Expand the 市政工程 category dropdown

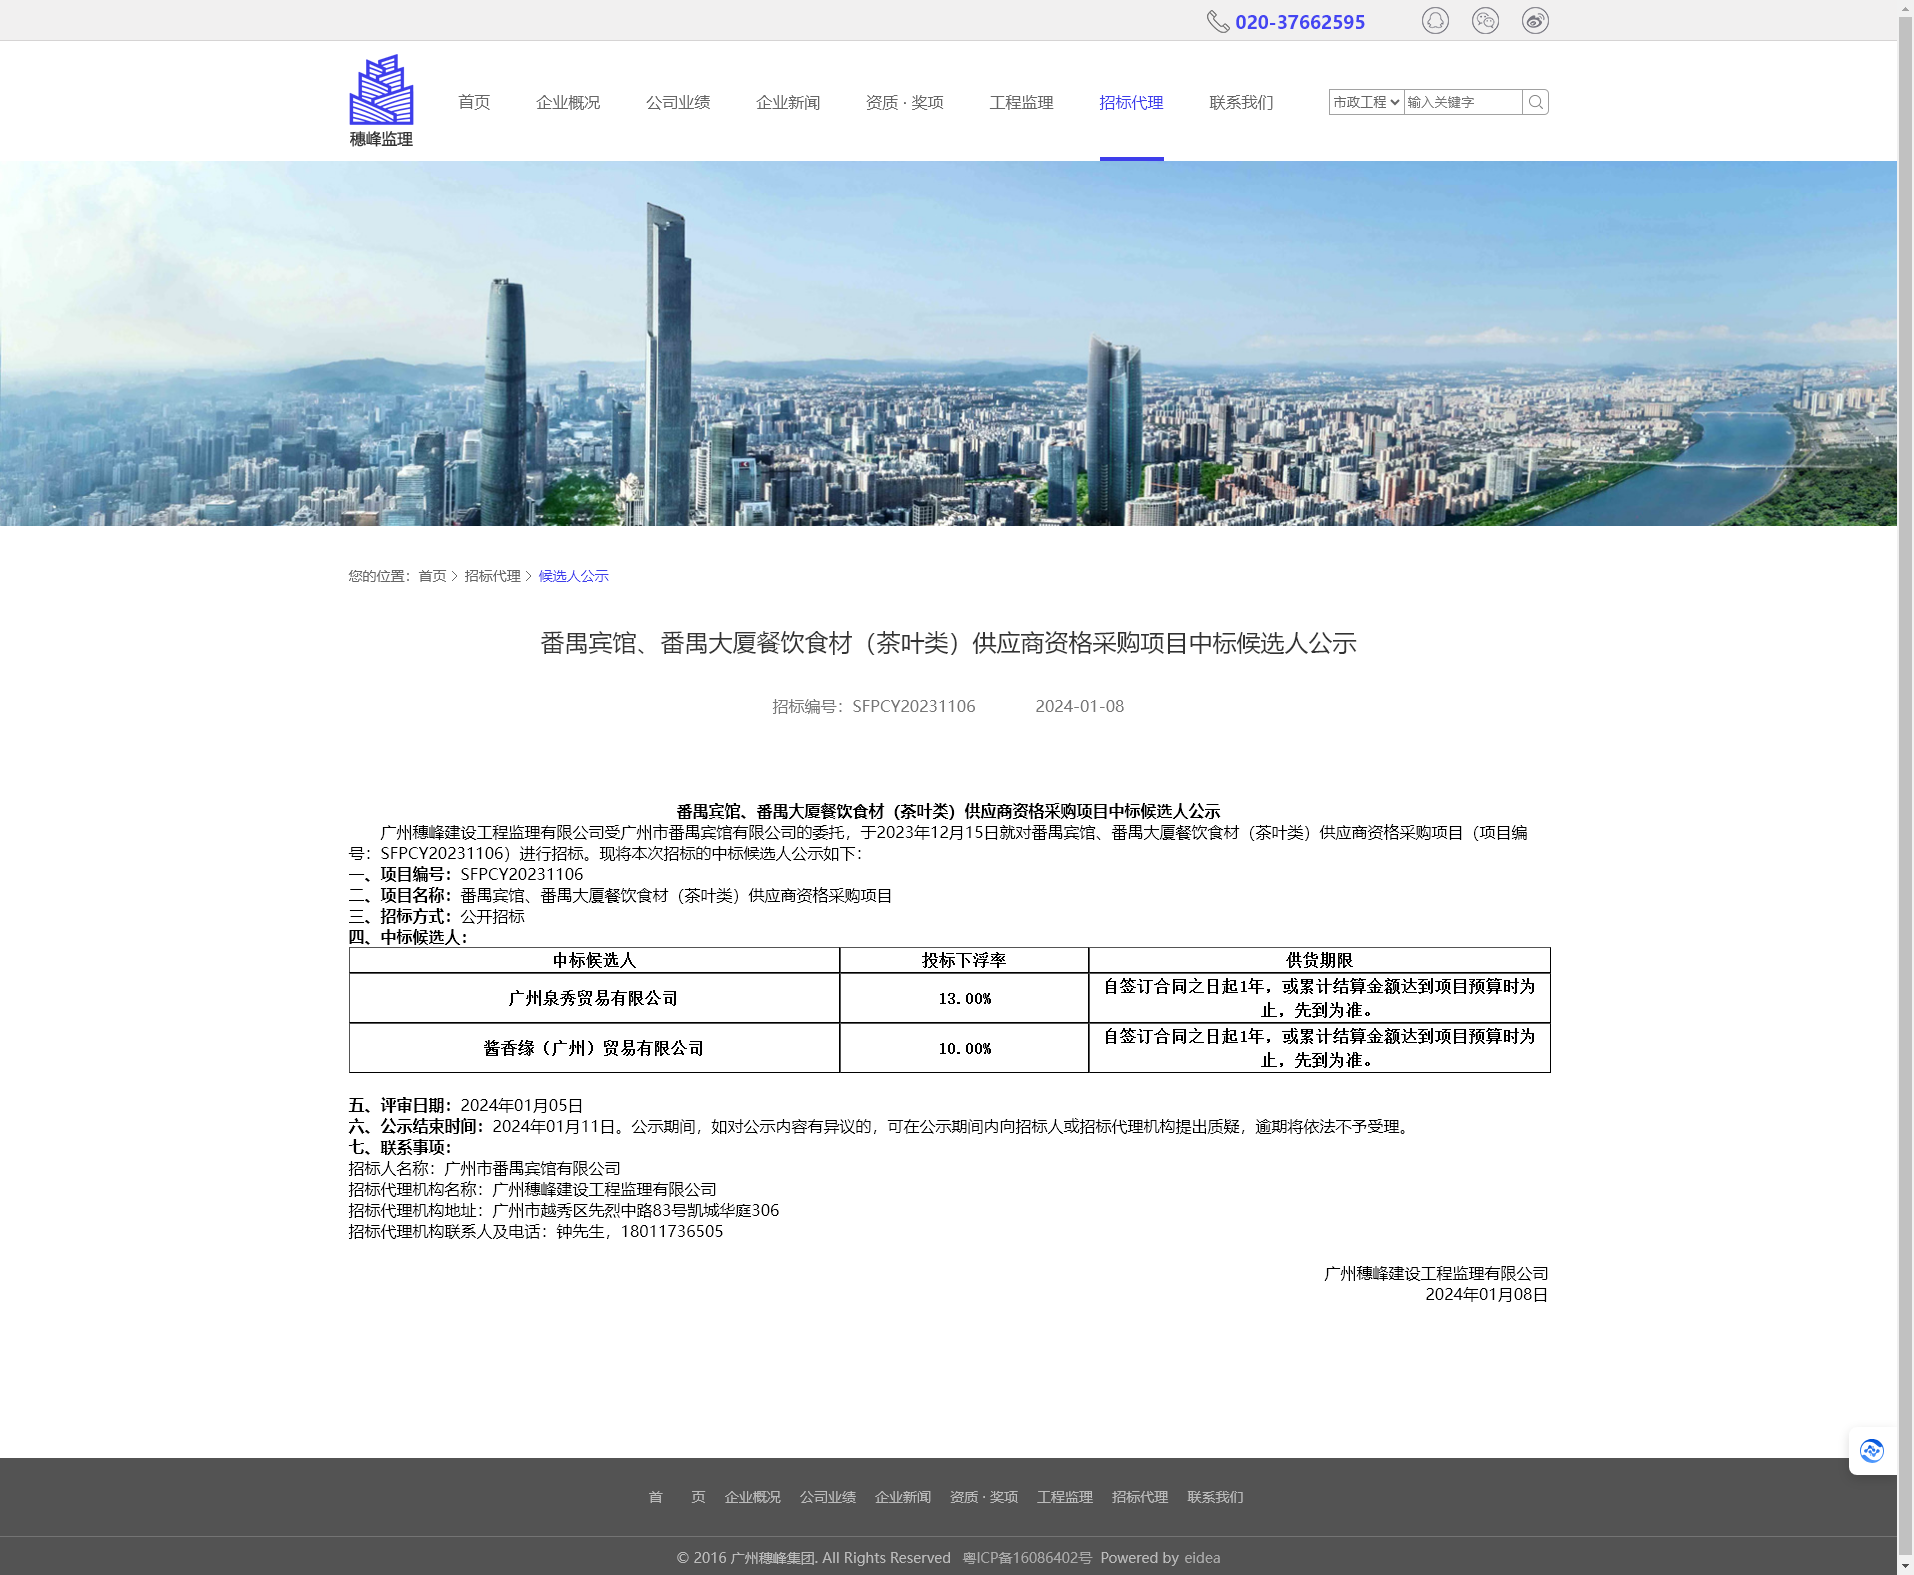pos(1366,102)
